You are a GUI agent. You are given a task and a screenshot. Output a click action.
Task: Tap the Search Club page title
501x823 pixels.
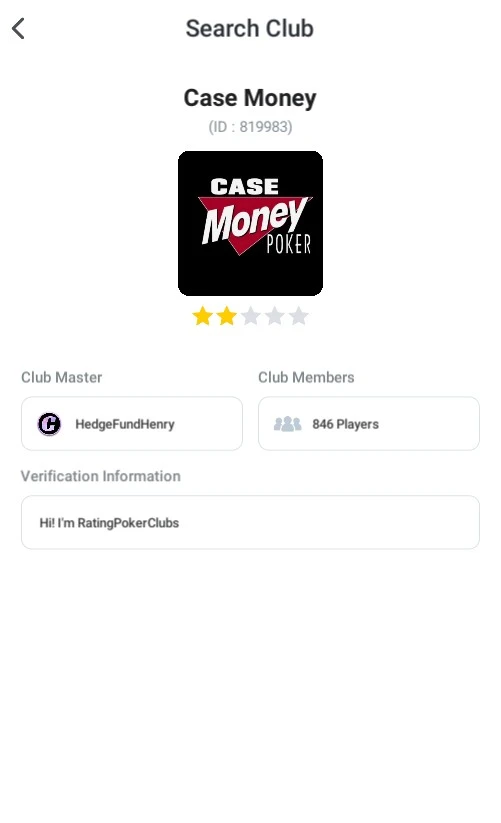click(250, 28)
